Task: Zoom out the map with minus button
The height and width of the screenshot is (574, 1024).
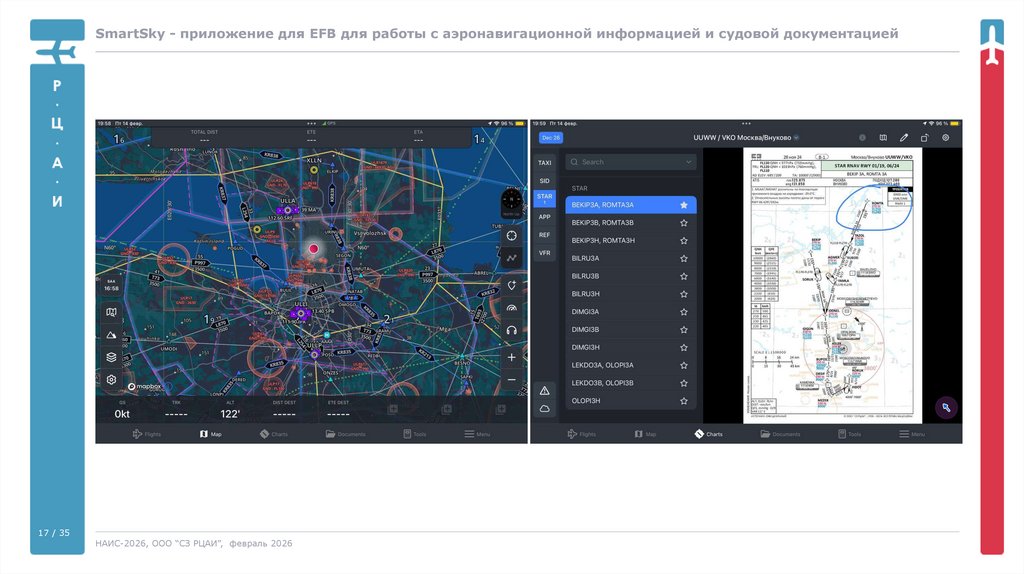Action: tap(512, 380)
